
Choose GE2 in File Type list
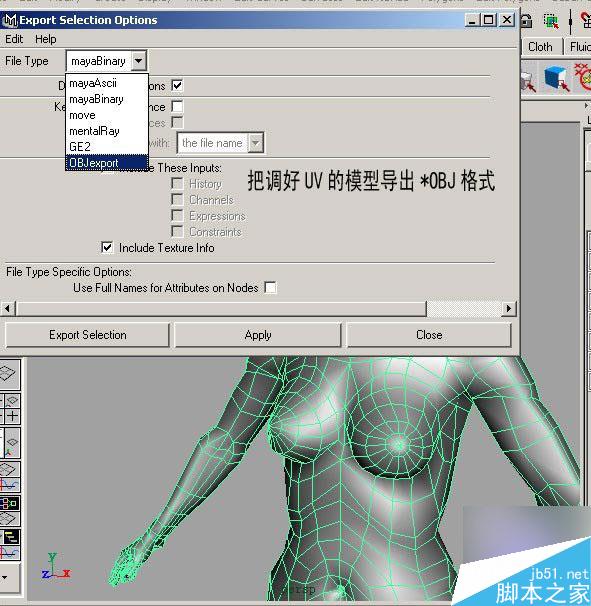pos(107,147)
